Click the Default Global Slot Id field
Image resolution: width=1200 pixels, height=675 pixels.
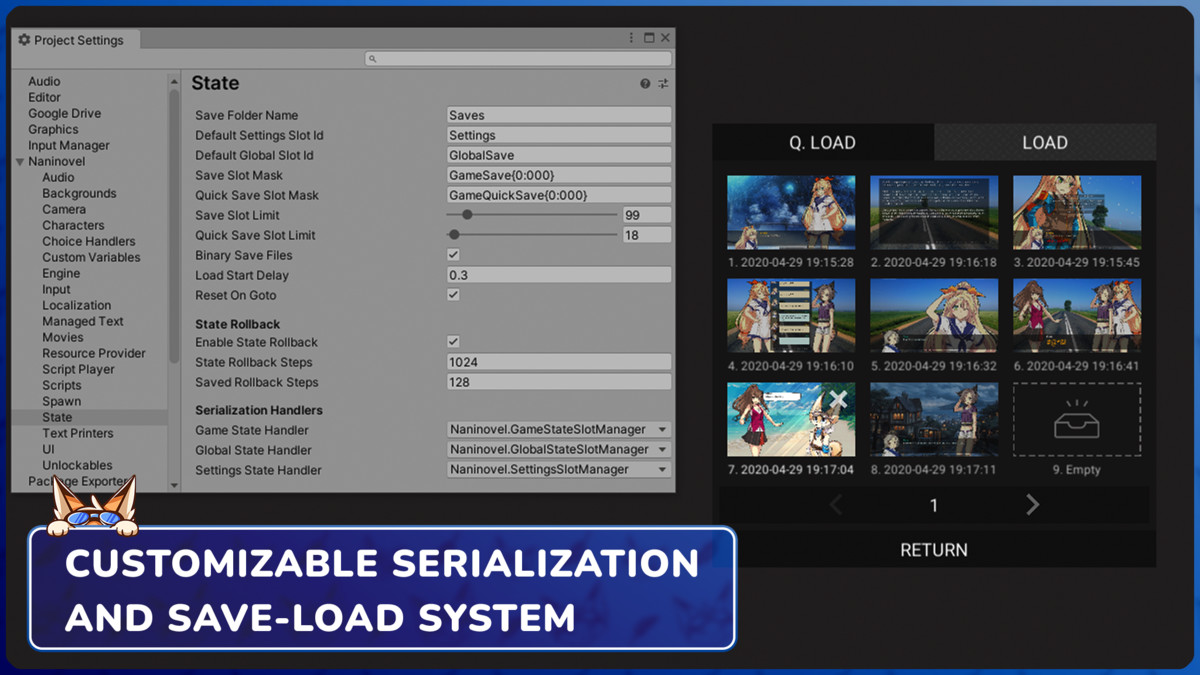click(559, 155)
